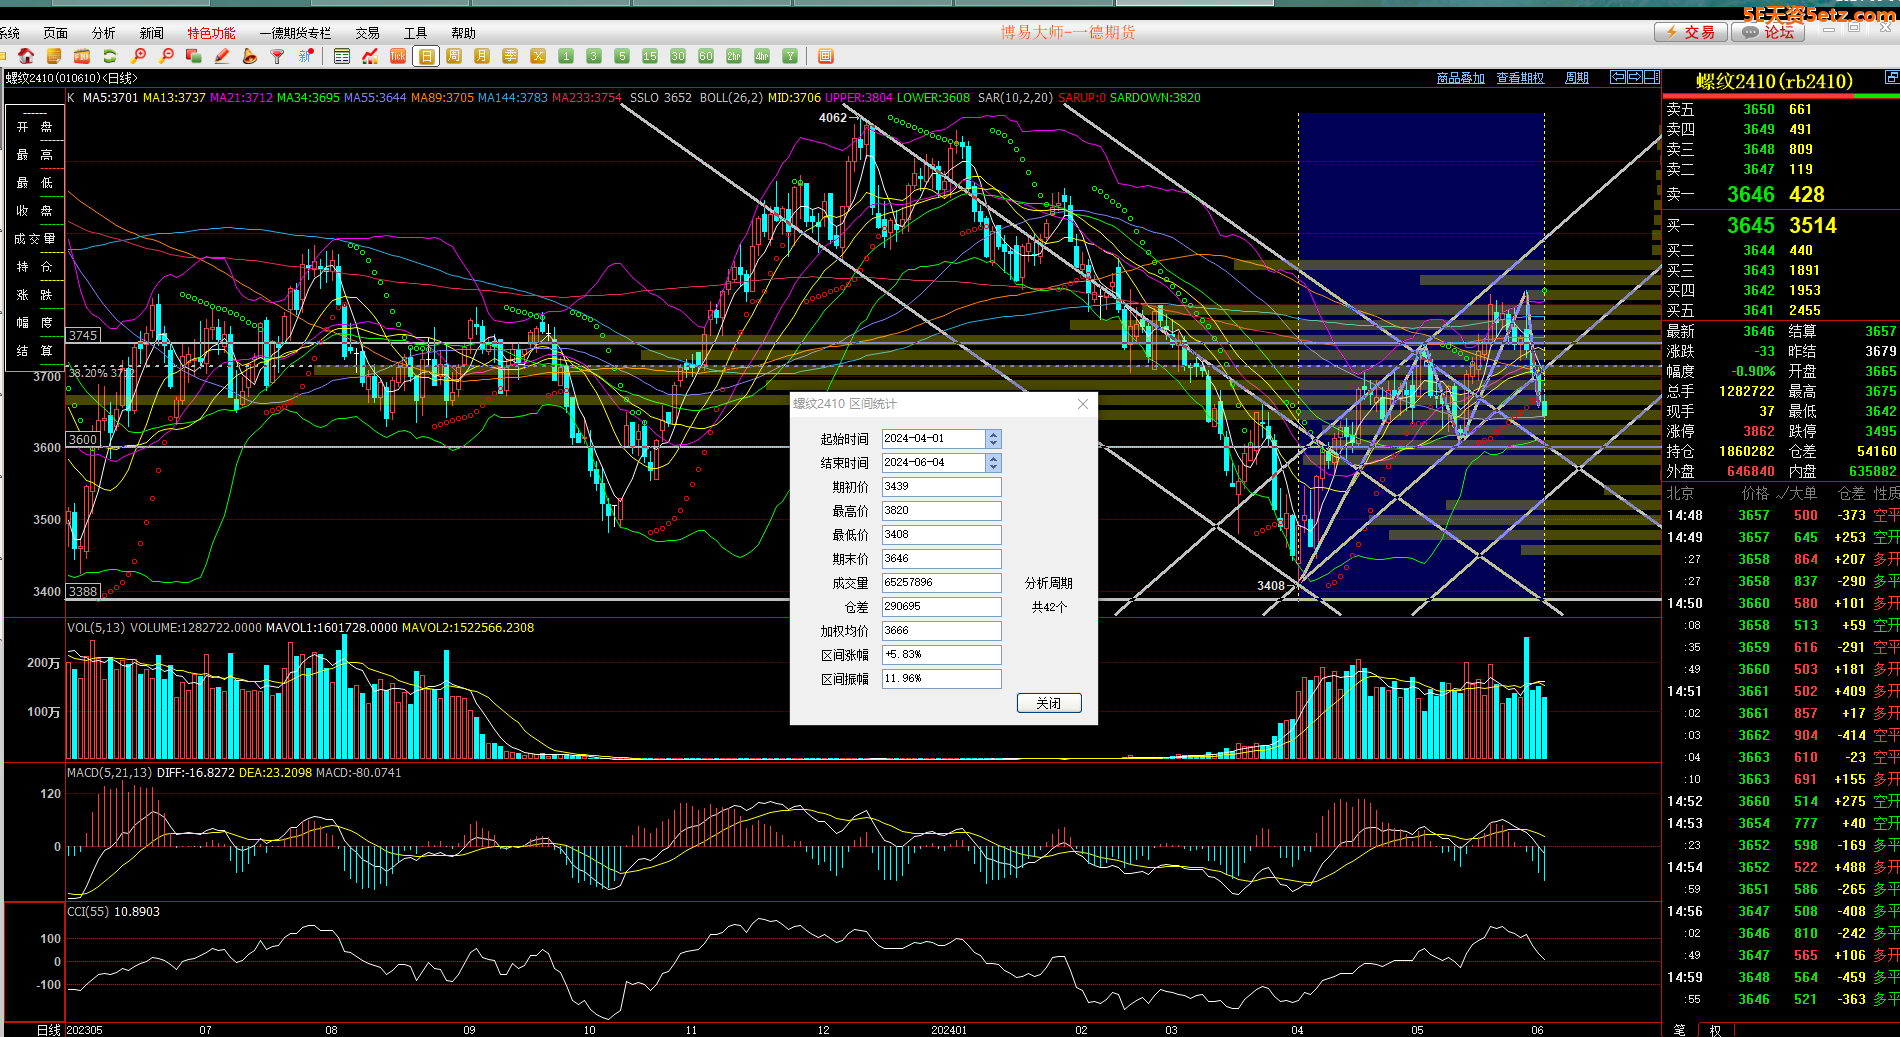Click the 论坛 forum button
Screen dimensions: 1900x1037
click(1768, 32)
